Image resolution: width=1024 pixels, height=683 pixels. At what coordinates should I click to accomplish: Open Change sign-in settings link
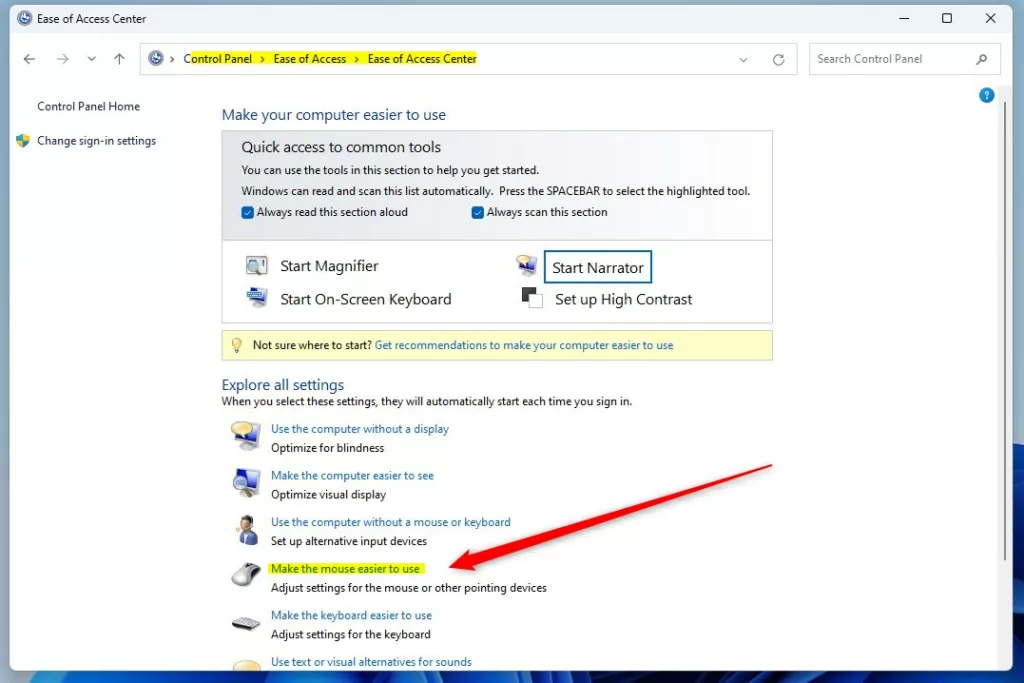[x=96, y=140]
